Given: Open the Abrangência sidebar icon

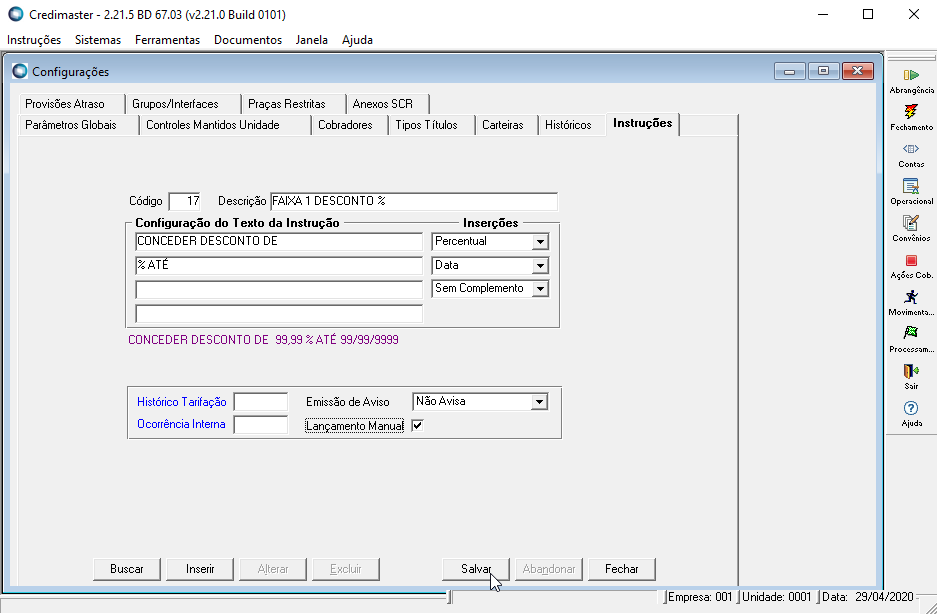Looking at the screenshot, I should pos(911,75).
